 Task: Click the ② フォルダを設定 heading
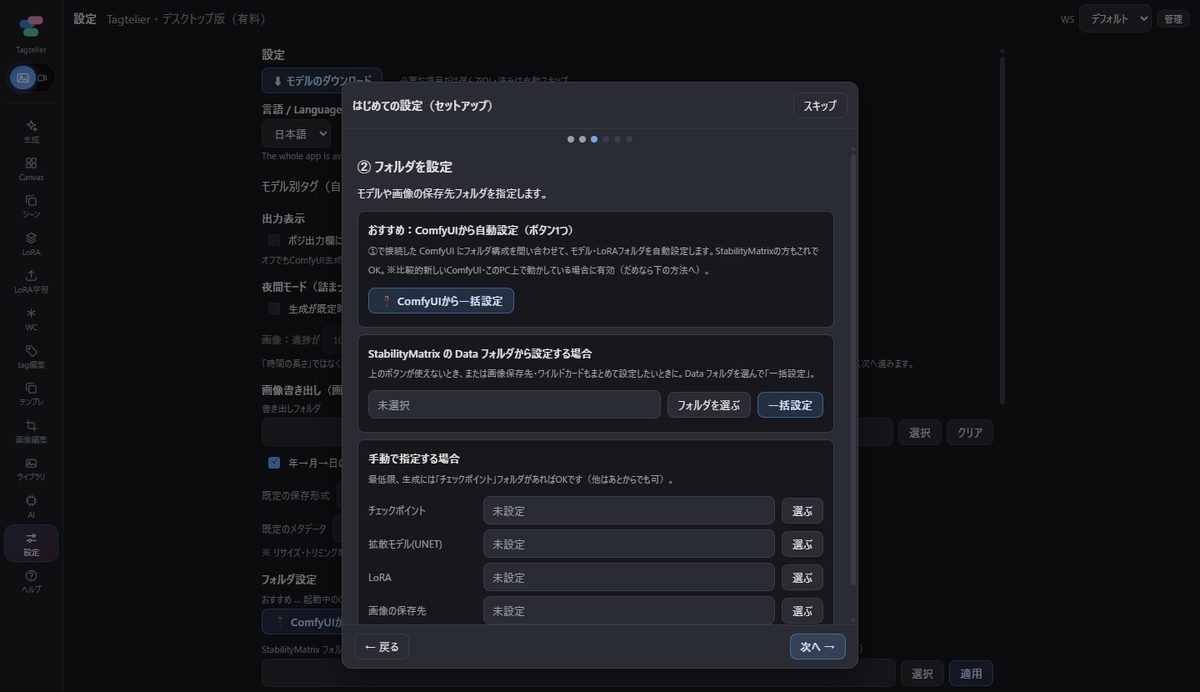[x=405, y=167]
